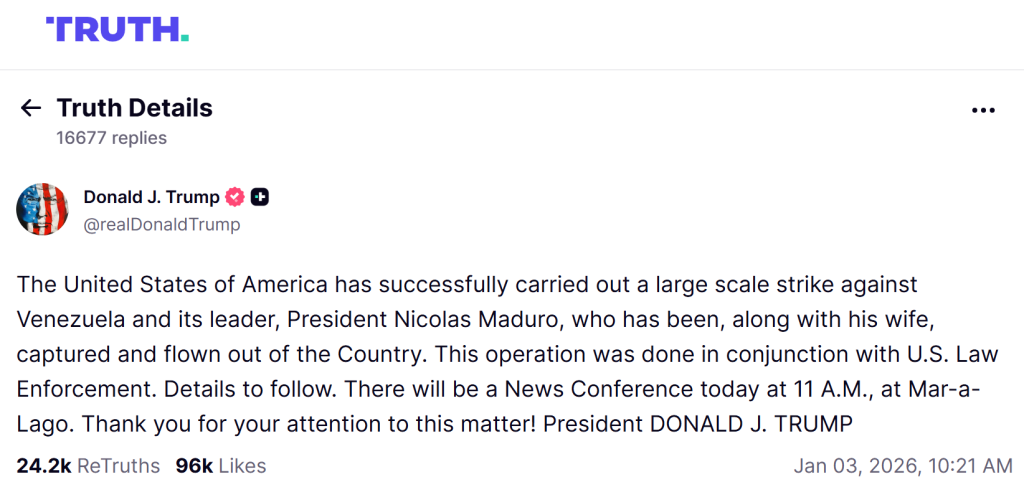Show the 24.2k ReTruths list

click(x=87, y=465)
